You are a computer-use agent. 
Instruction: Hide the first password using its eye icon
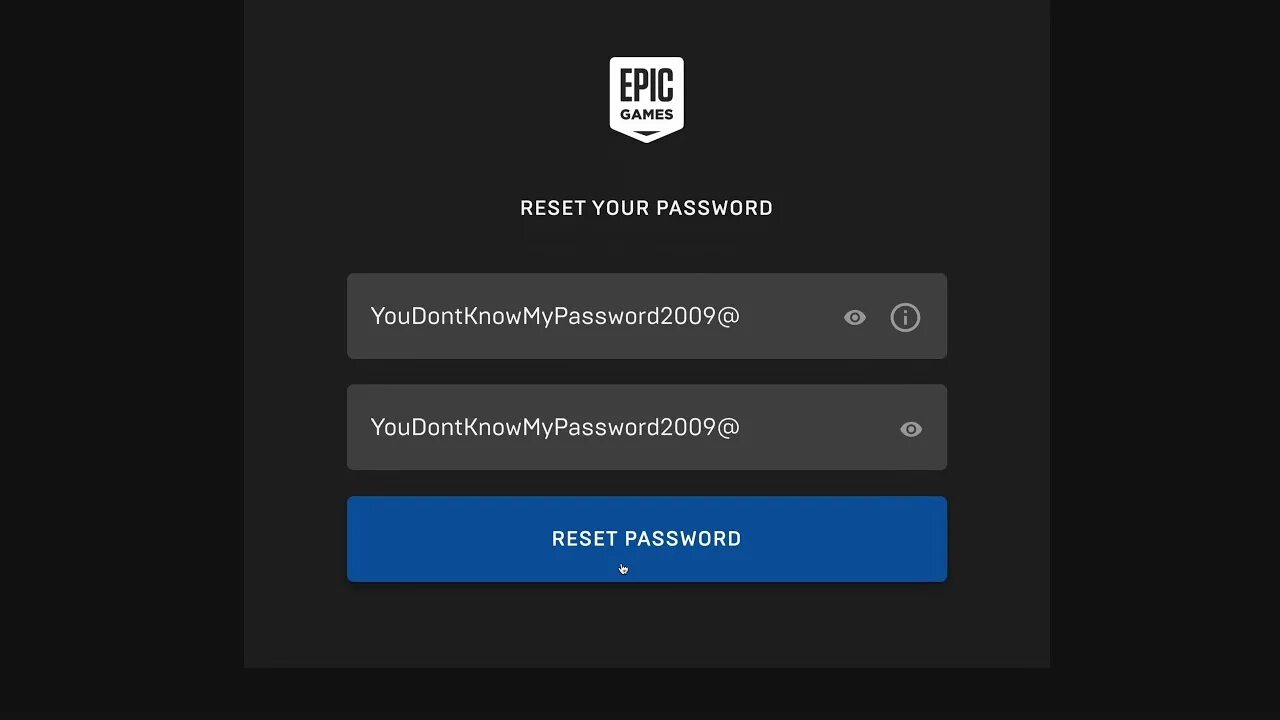click(854, 318)
